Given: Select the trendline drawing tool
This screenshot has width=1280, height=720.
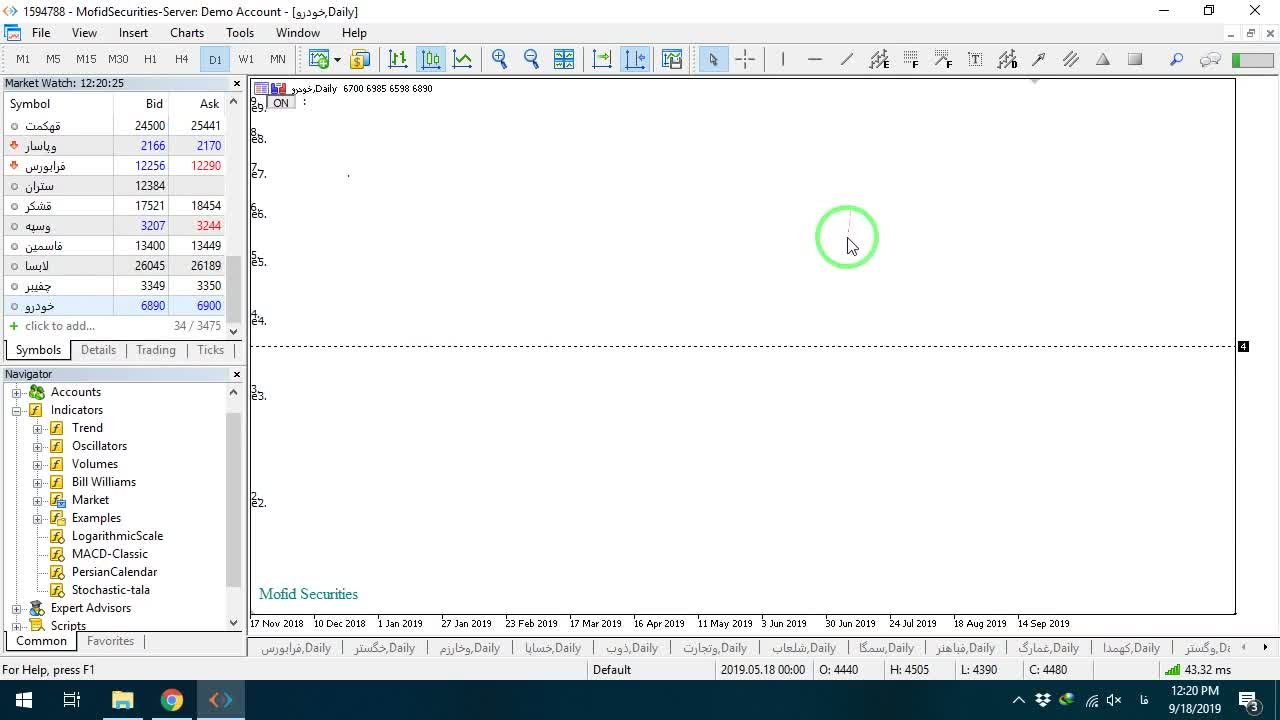Looking at the screenshot, I should [847, 60].
